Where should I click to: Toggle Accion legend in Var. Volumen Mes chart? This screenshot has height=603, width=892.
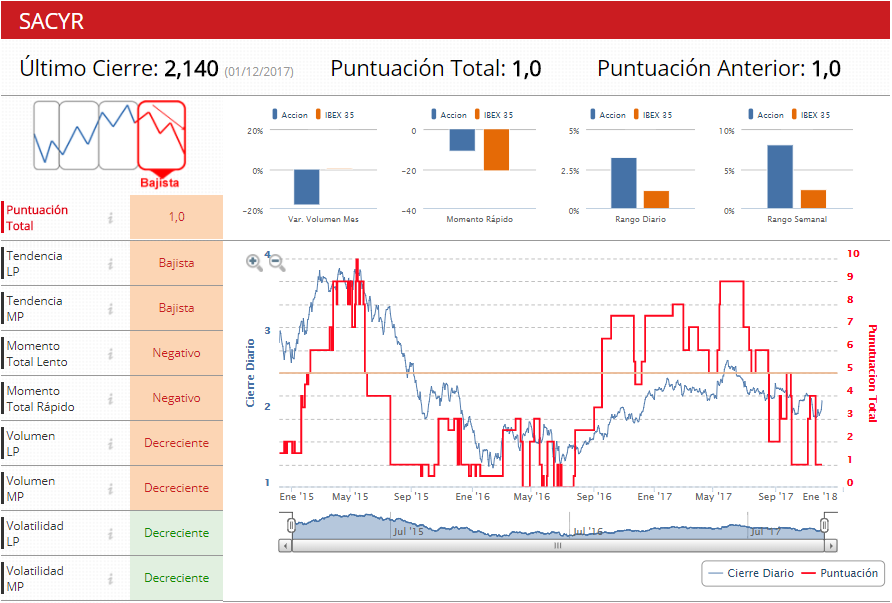coord(290,114)
